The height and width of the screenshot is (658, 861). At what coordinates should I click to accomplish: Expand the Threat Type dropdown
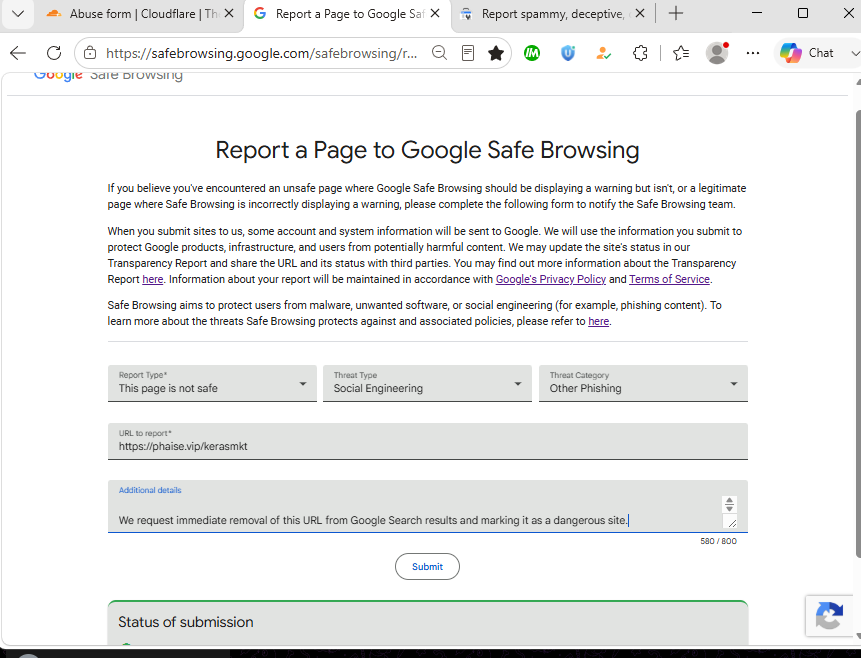click(427, 383)
